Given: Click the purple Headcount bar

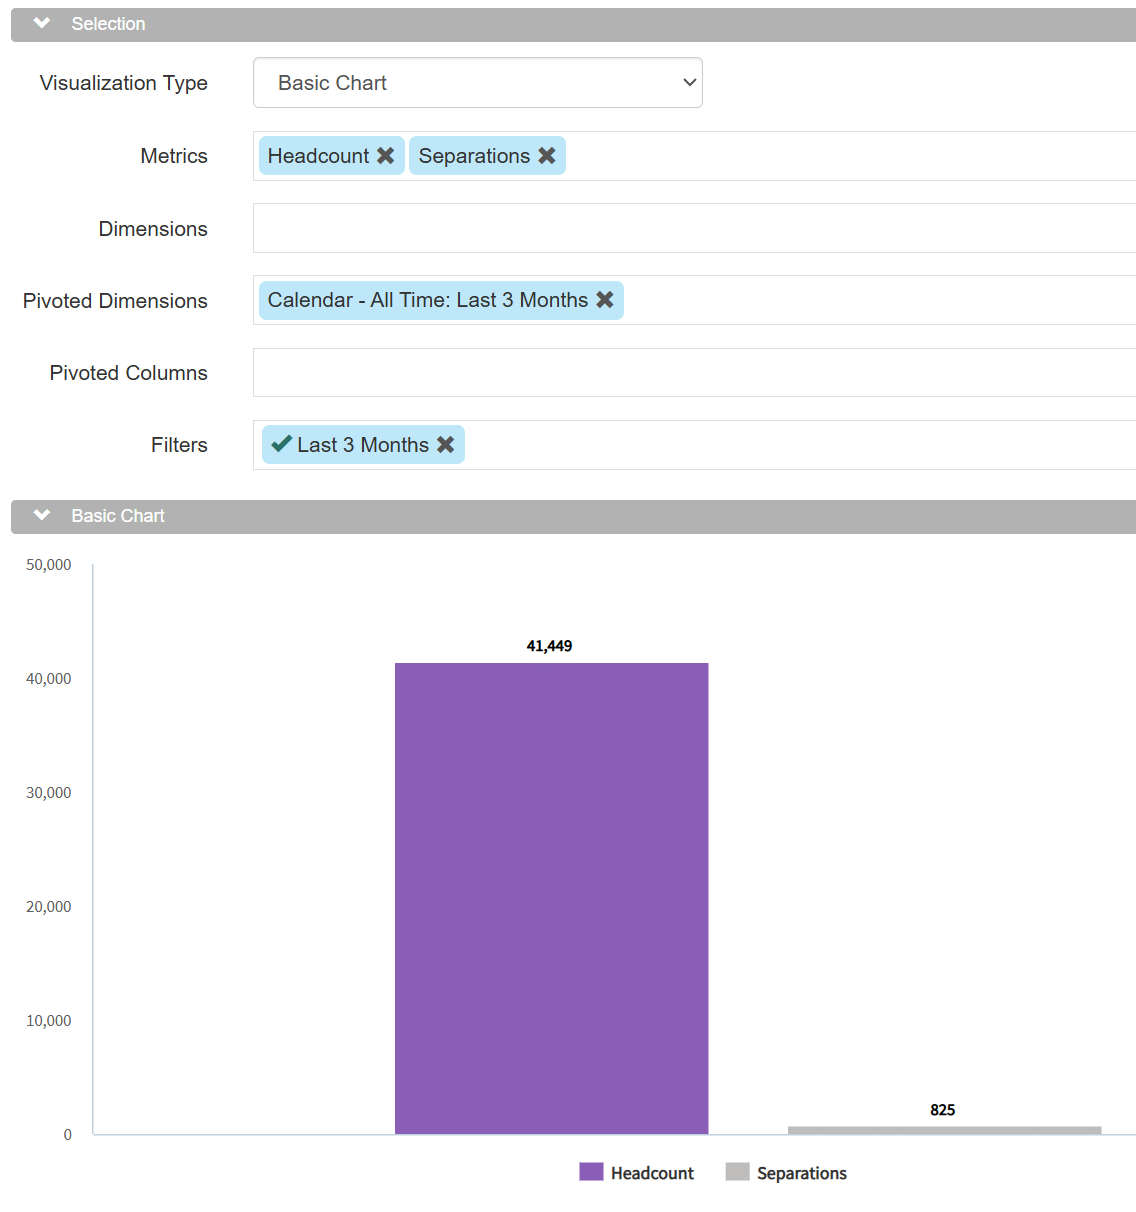Looking at the screenshot, I should click(551, 898).
